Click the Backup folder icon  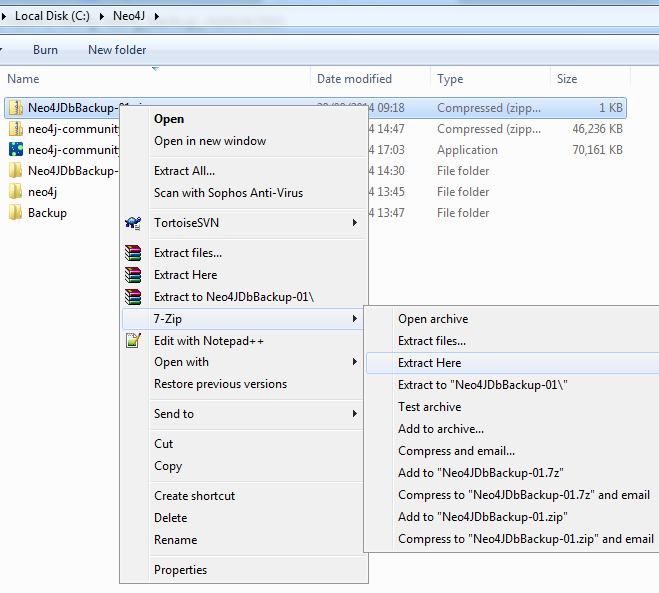coord(16,213)
